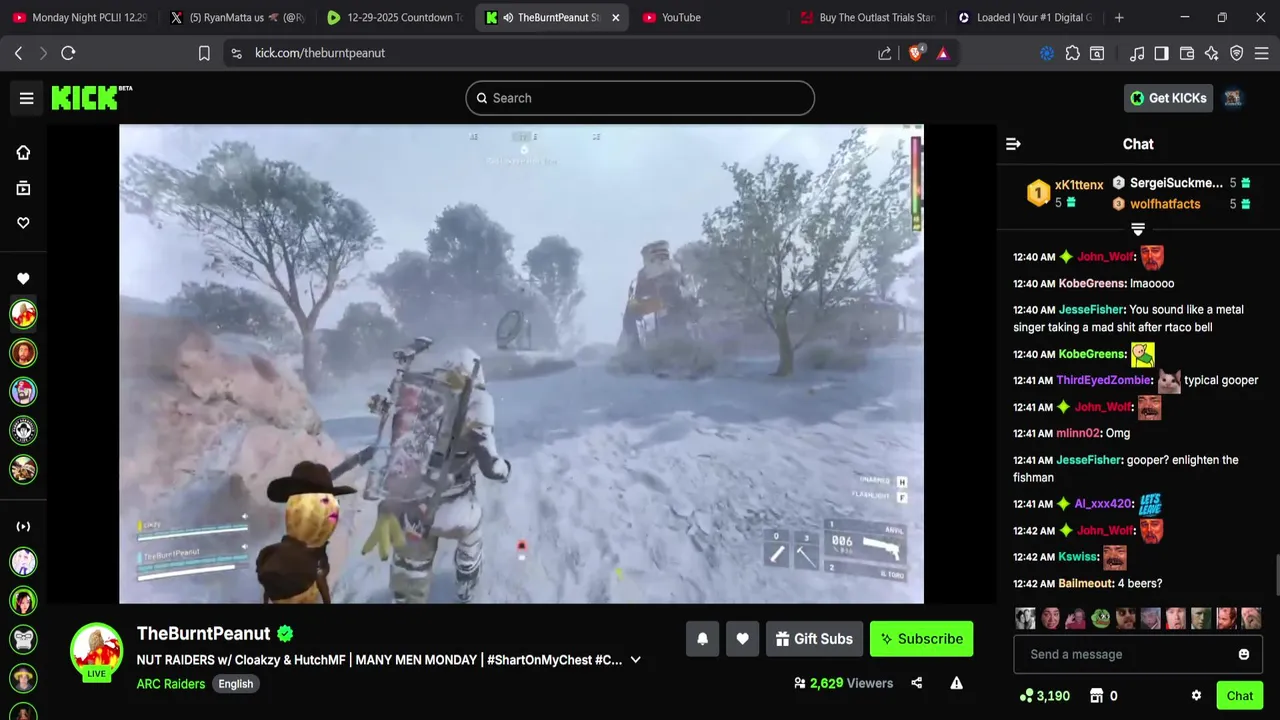
Task: Open chat settings gear icon
Action: coord(1196,696)
